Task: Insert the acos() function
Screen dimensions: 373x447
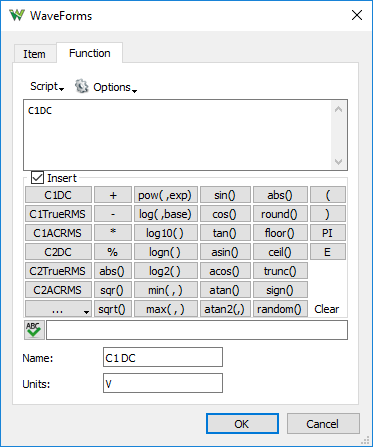Action: pyautogui.click(x=225, y=271)
